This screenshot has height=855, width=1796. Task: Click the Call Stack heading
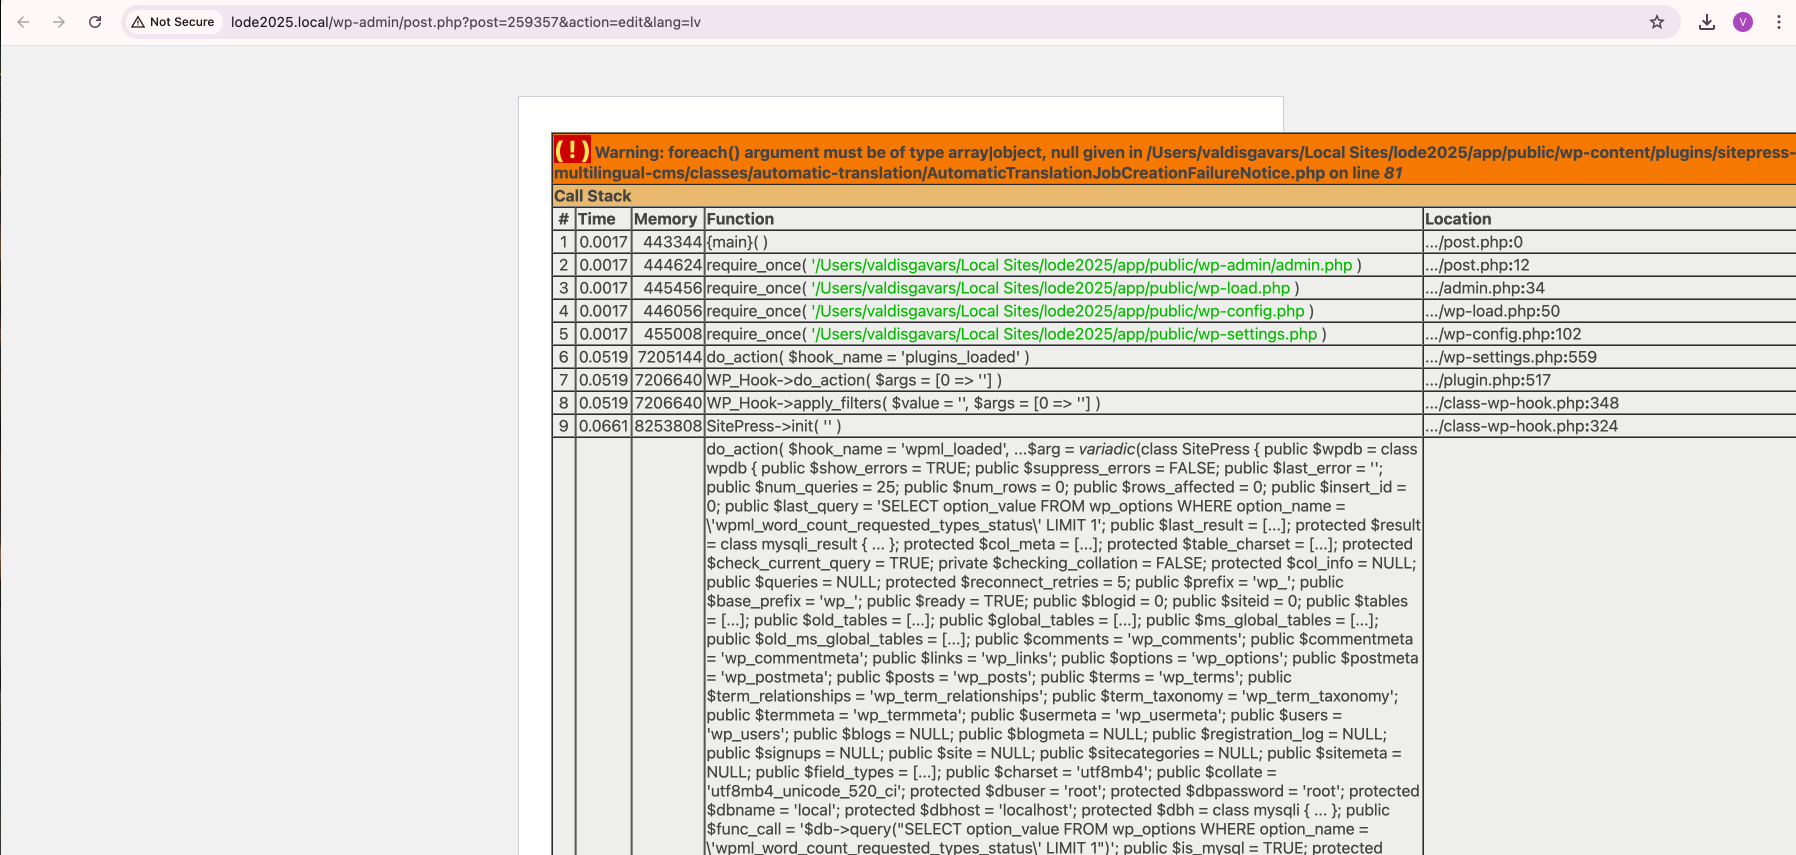593,196
